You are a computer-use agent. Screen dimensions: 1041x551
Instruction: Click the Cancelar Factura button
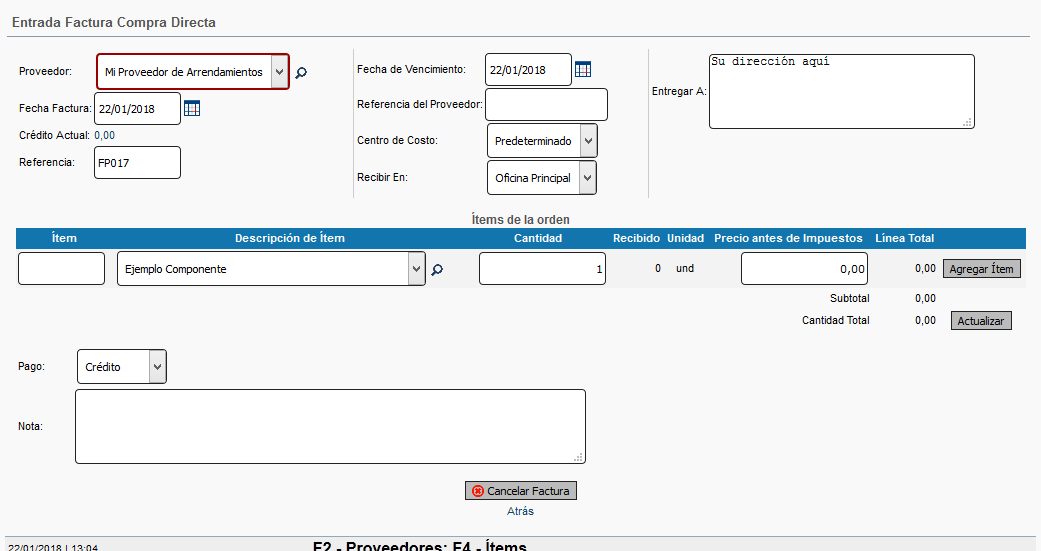pos(521,491)
